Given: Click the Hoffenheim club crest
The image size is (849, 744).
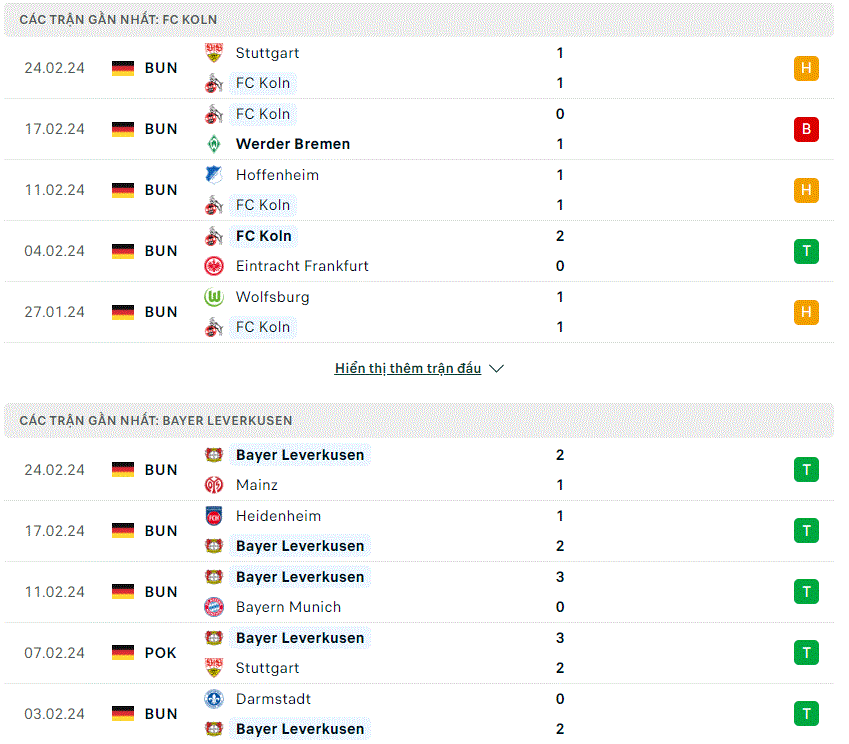Looking at the screenshot, I should tap(214, 174).
